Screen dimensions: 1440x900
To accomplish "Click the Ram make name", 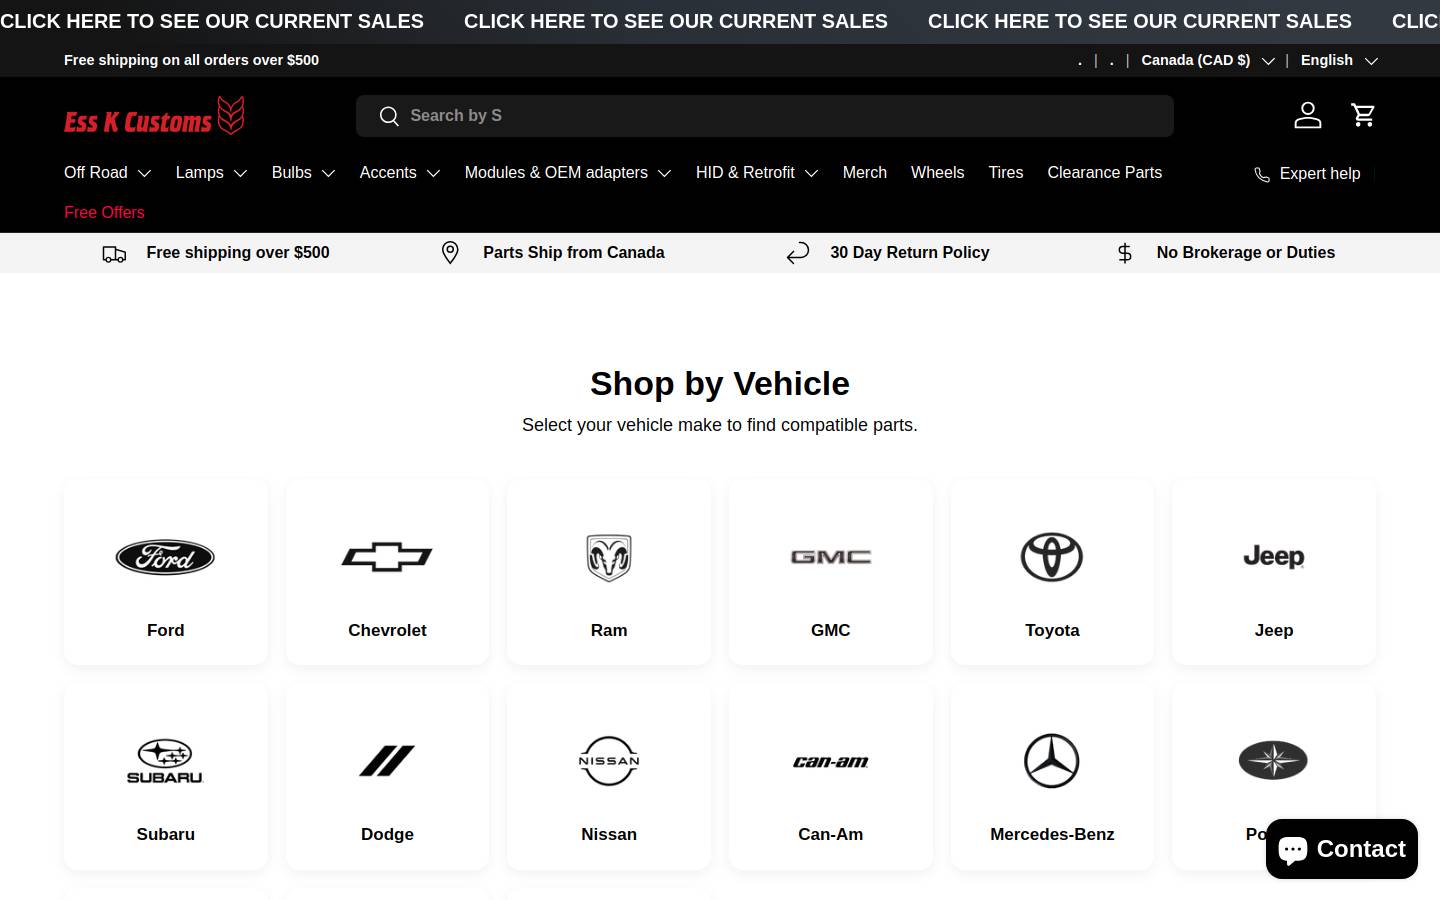I will [609, 630].
